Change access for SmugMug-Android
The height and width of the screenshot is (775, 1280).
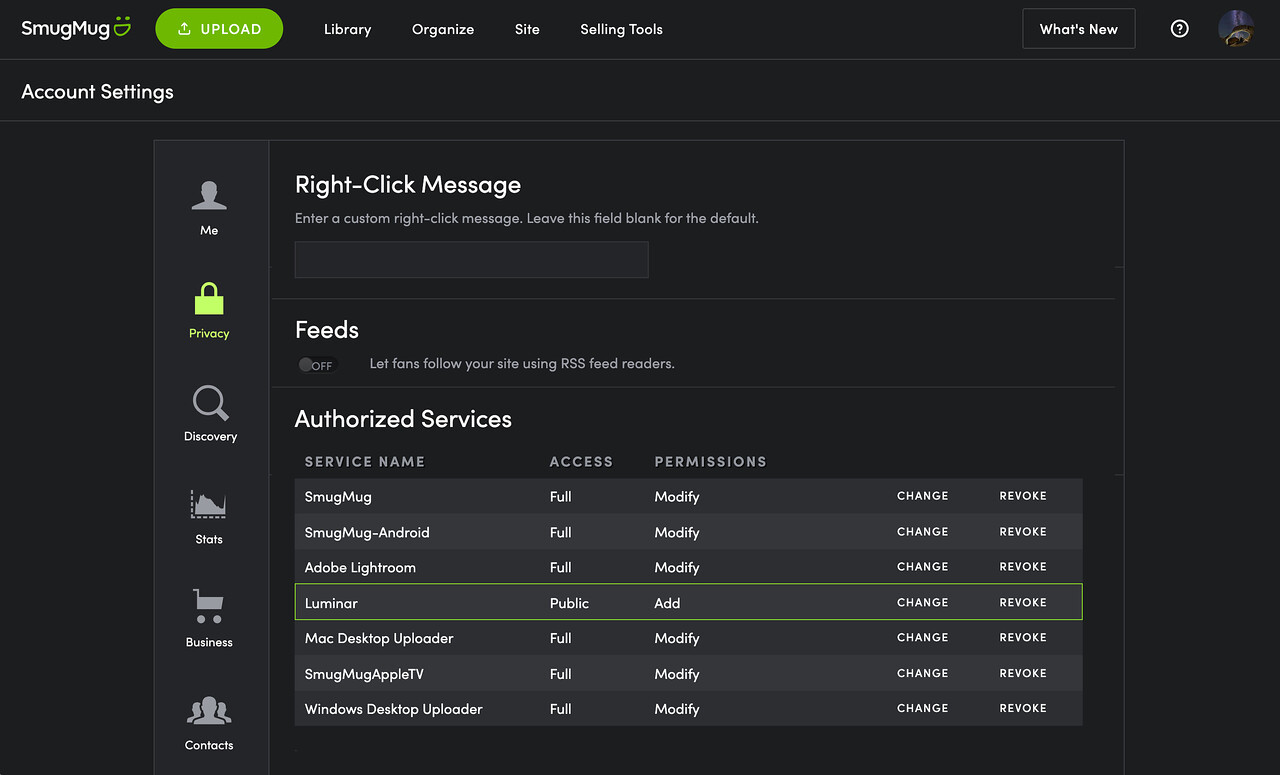(x=922, y=532)
